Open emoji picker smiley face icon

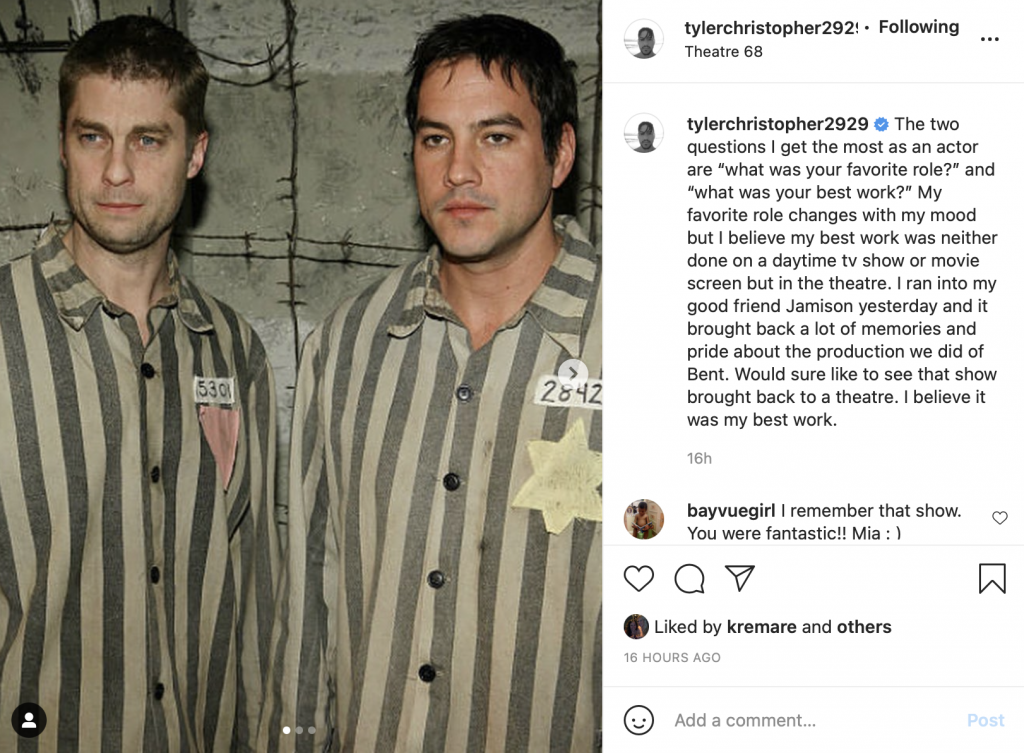tap(639, 720)
